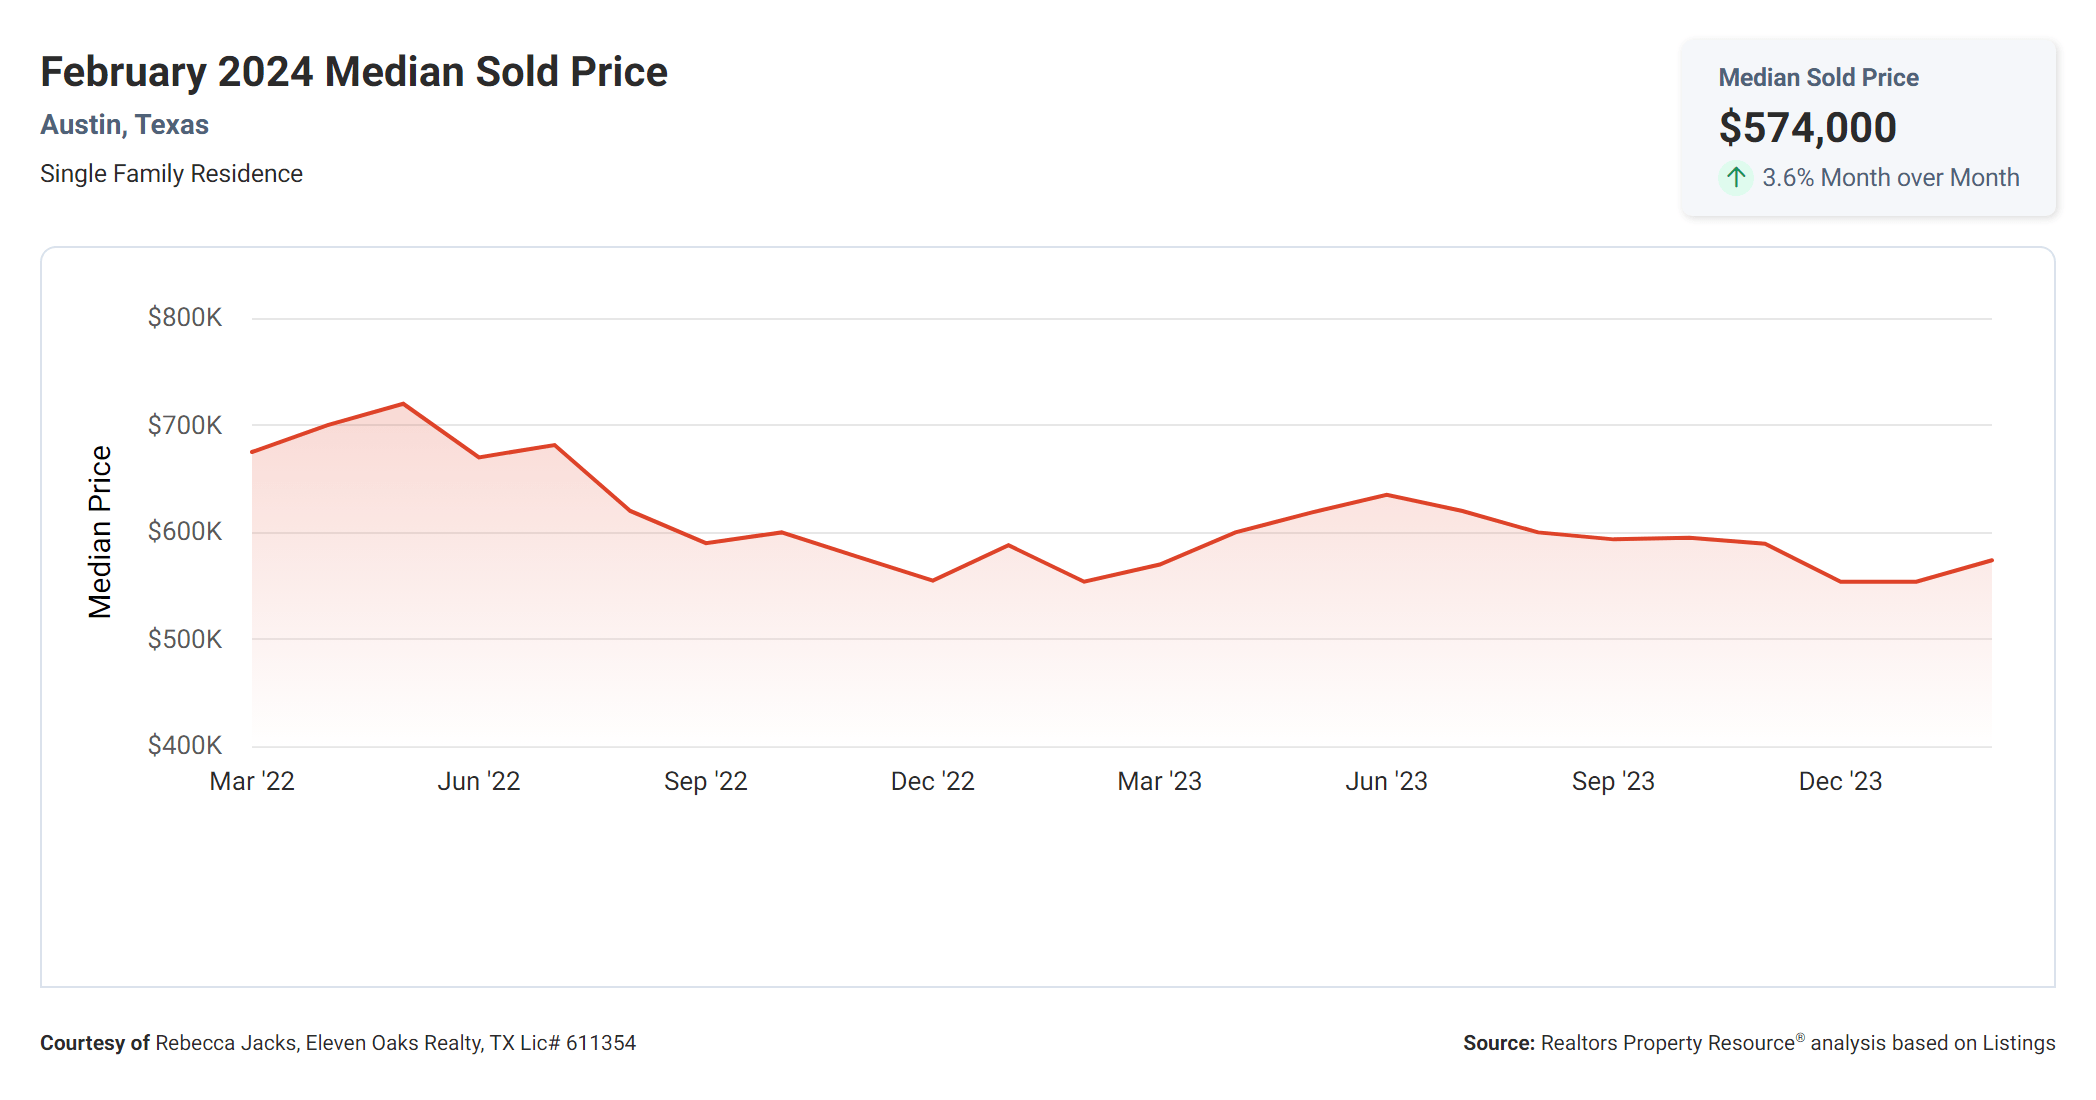The width and height of the screenshot is (2096, 1100).
Task: Click the Jun '23 x-axis label
Action: (x=1386, y=782)
